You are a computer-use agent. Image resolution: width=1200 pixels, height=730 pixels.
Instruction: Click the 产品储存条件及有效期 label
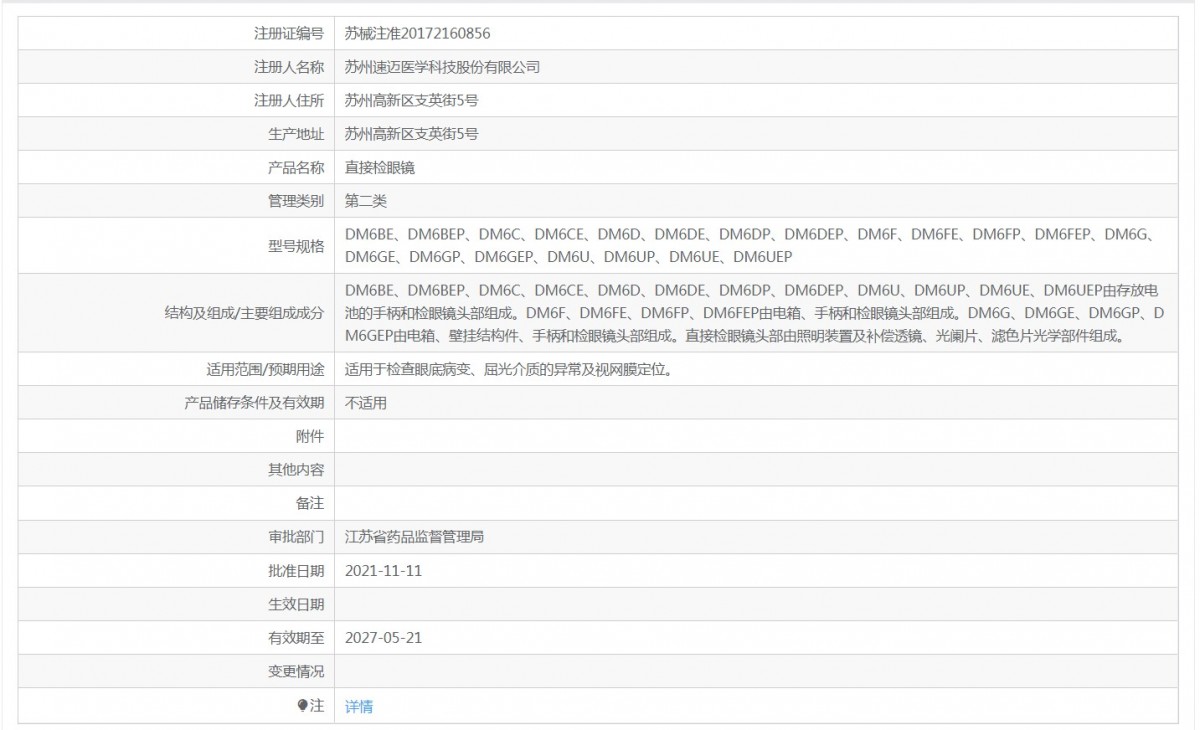click(x=254, y=403)
